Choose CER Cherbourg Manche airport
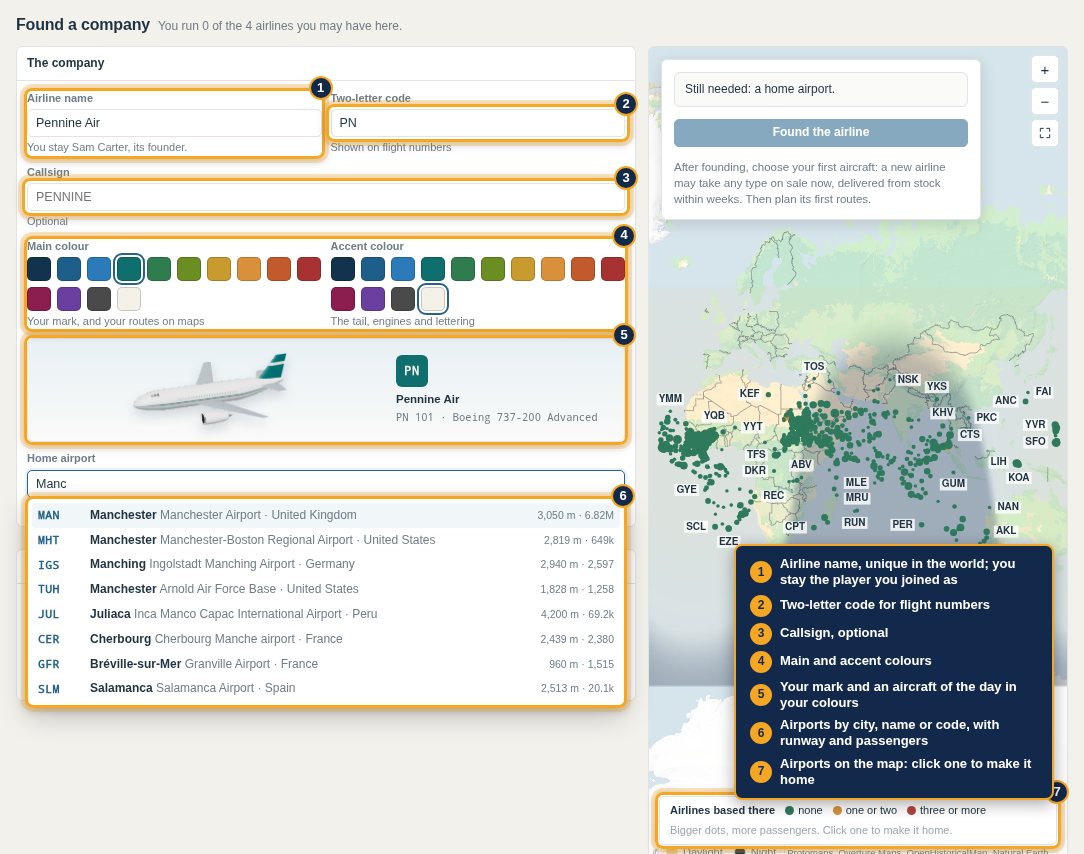Viewport: 1084px width, 854px height. pos(326,639)
